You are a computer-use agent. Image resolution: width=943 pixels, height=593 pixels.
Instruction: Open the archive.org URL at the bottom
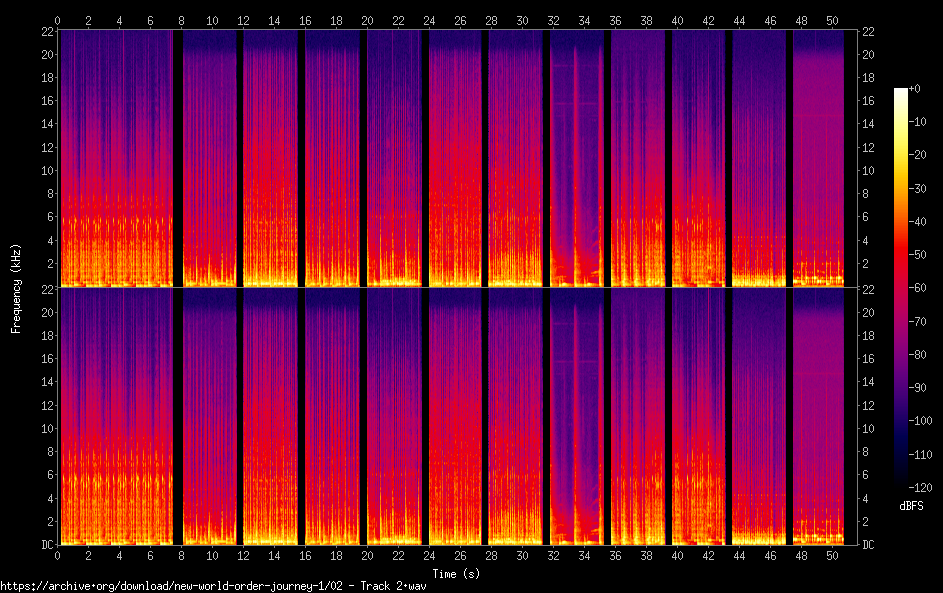pos(213,586)
